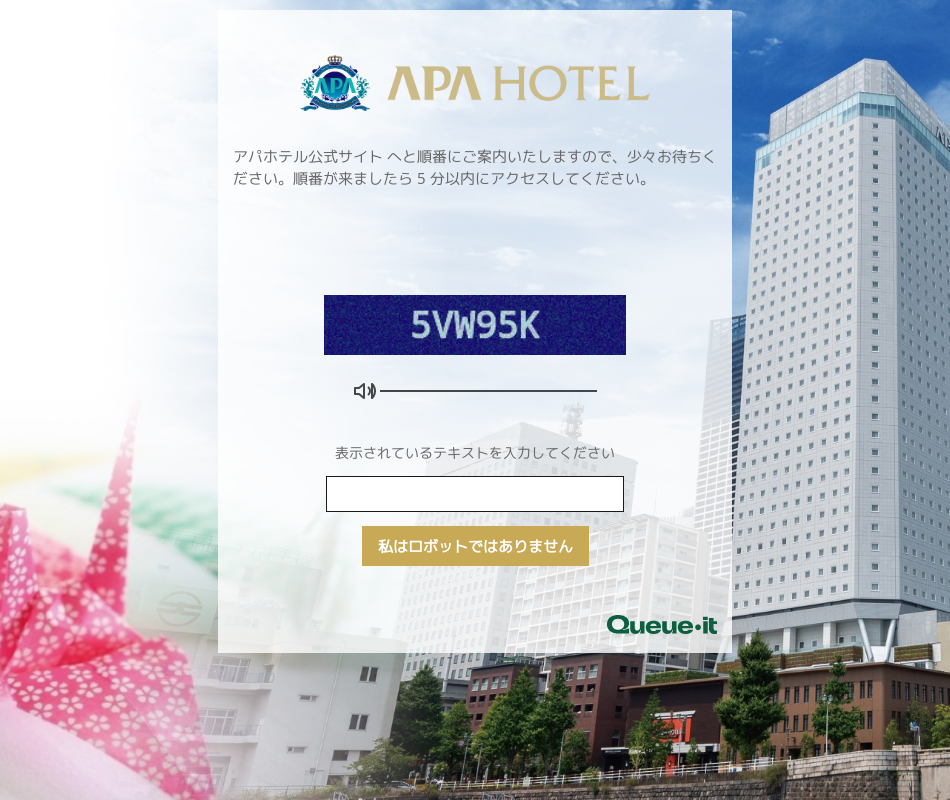The width and height of the screenshot is (950, 800).
Task: Submit the 私はロボットではありません button
Action: [475, 546]
